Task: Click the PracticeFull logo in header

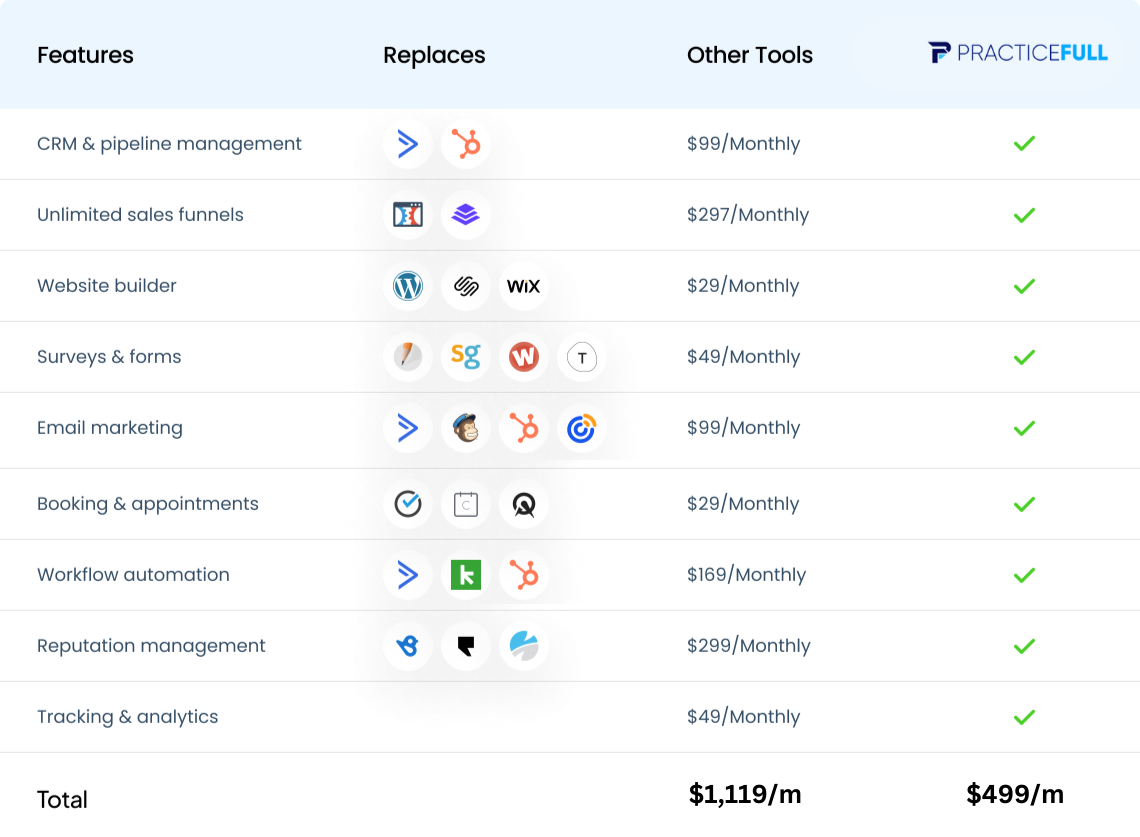Action: point(1018,53)
